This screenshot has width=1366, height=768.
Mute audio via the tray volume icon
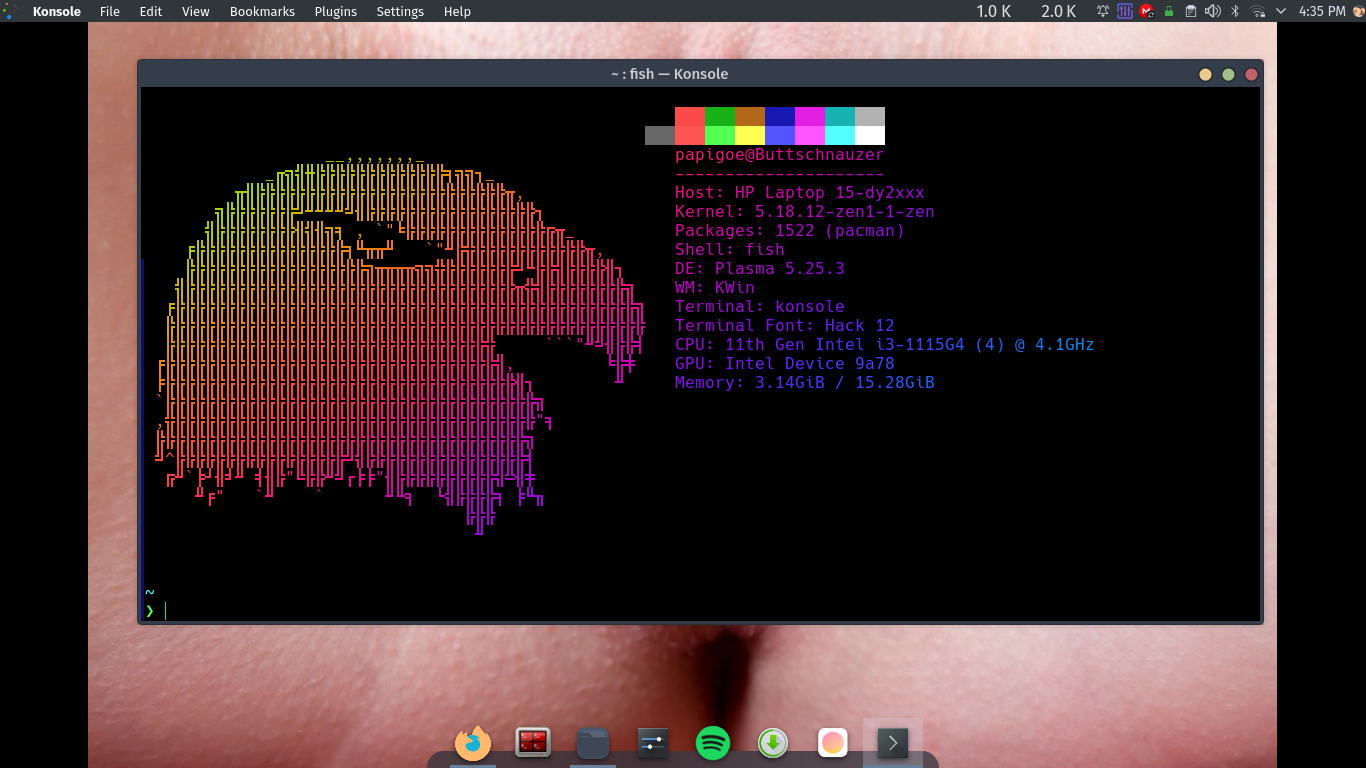1213,11
